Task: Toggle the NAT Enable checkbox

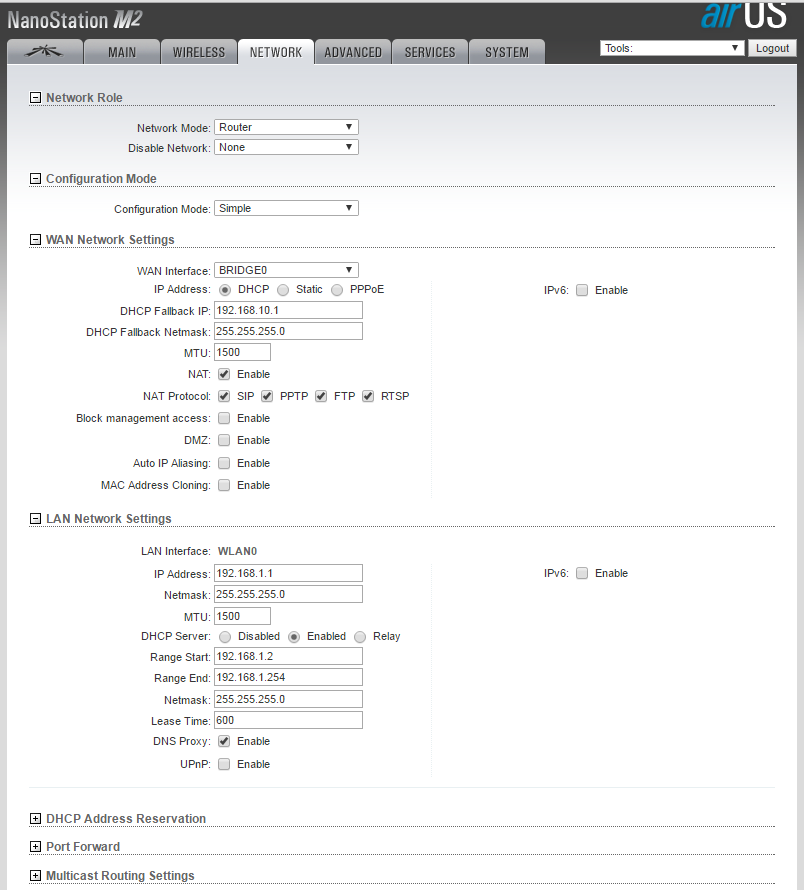Action: pyautogui.click(x=224, y=374)
